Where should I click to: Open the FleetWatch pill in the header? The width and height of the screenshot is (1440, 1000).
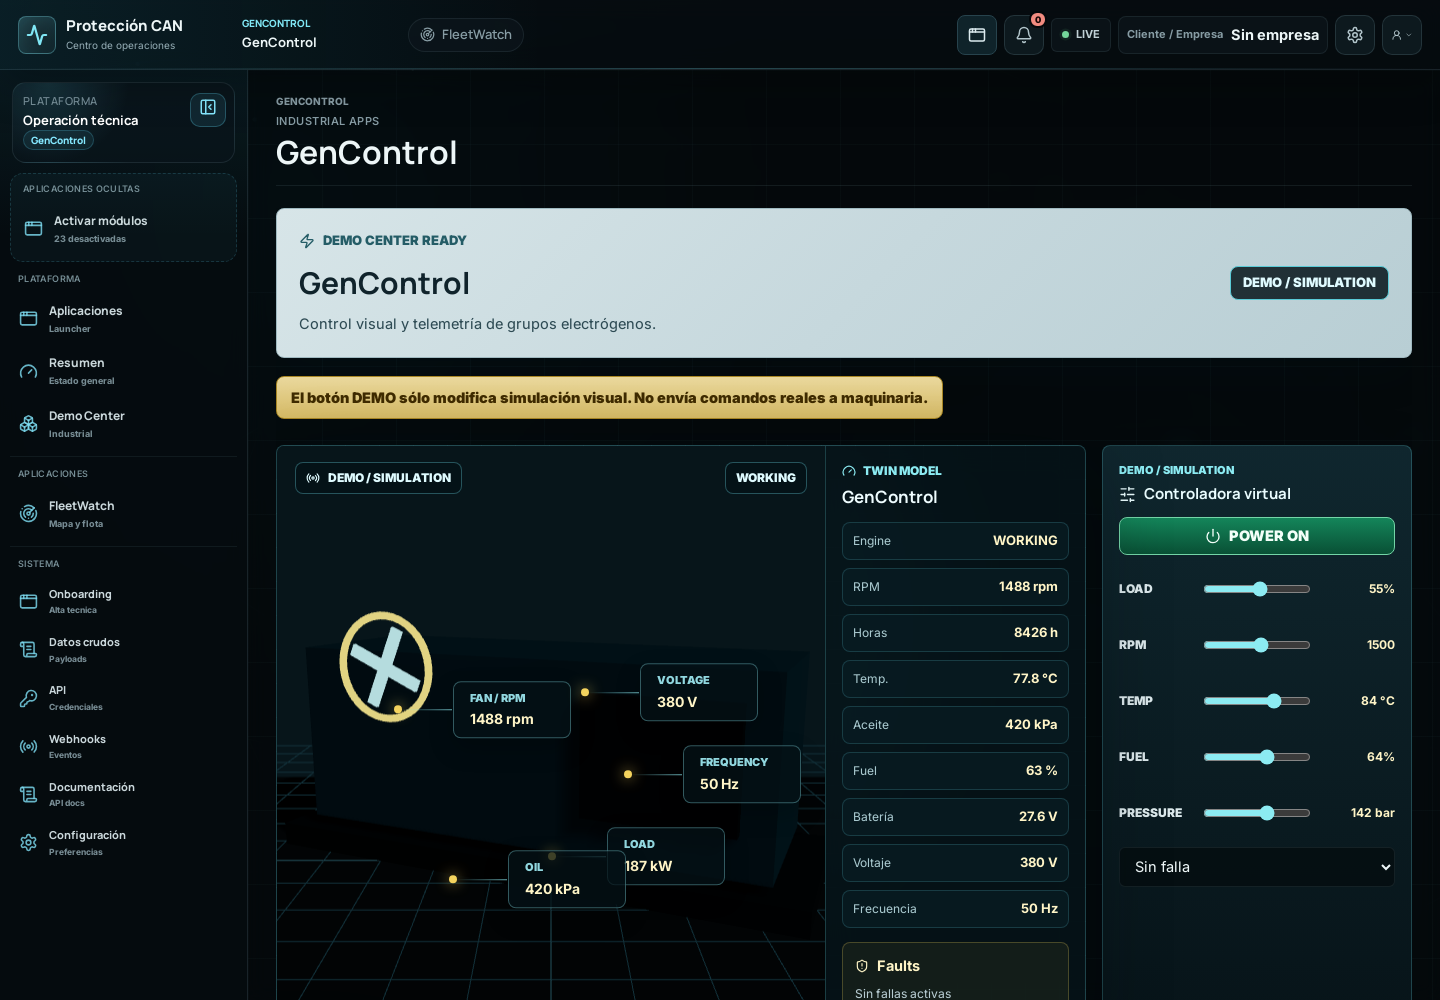(x=466, y=35)
